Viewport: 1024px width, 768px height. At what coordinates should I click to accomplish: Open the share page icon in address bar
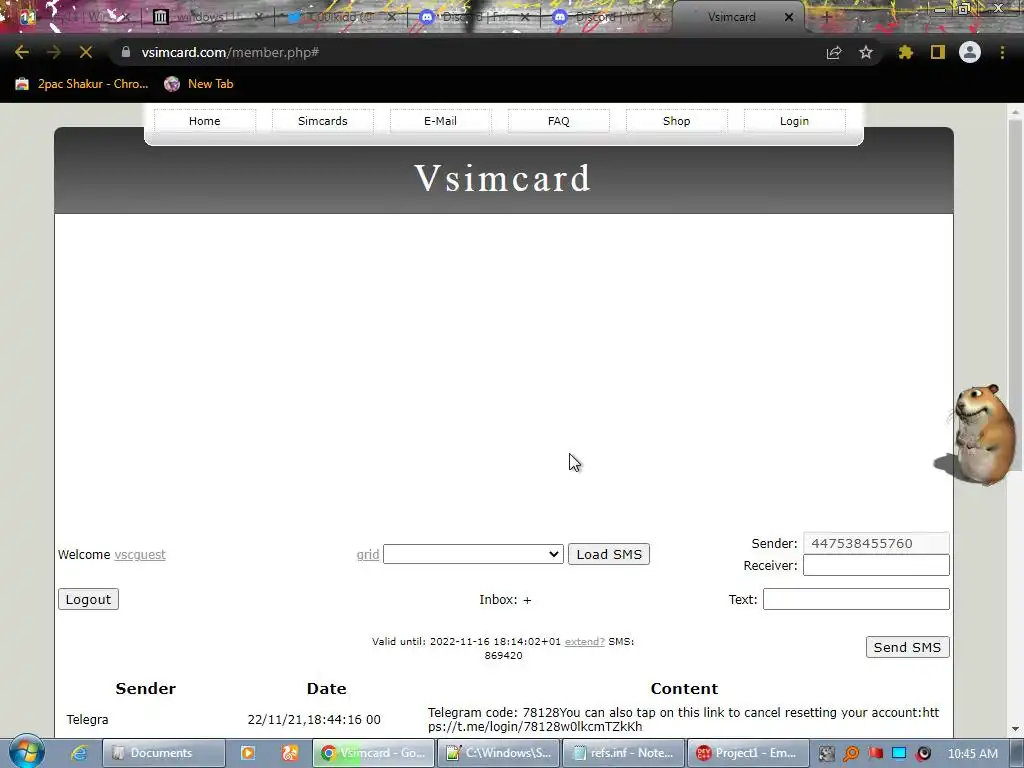pyautogui.click(x=834, y=53)
